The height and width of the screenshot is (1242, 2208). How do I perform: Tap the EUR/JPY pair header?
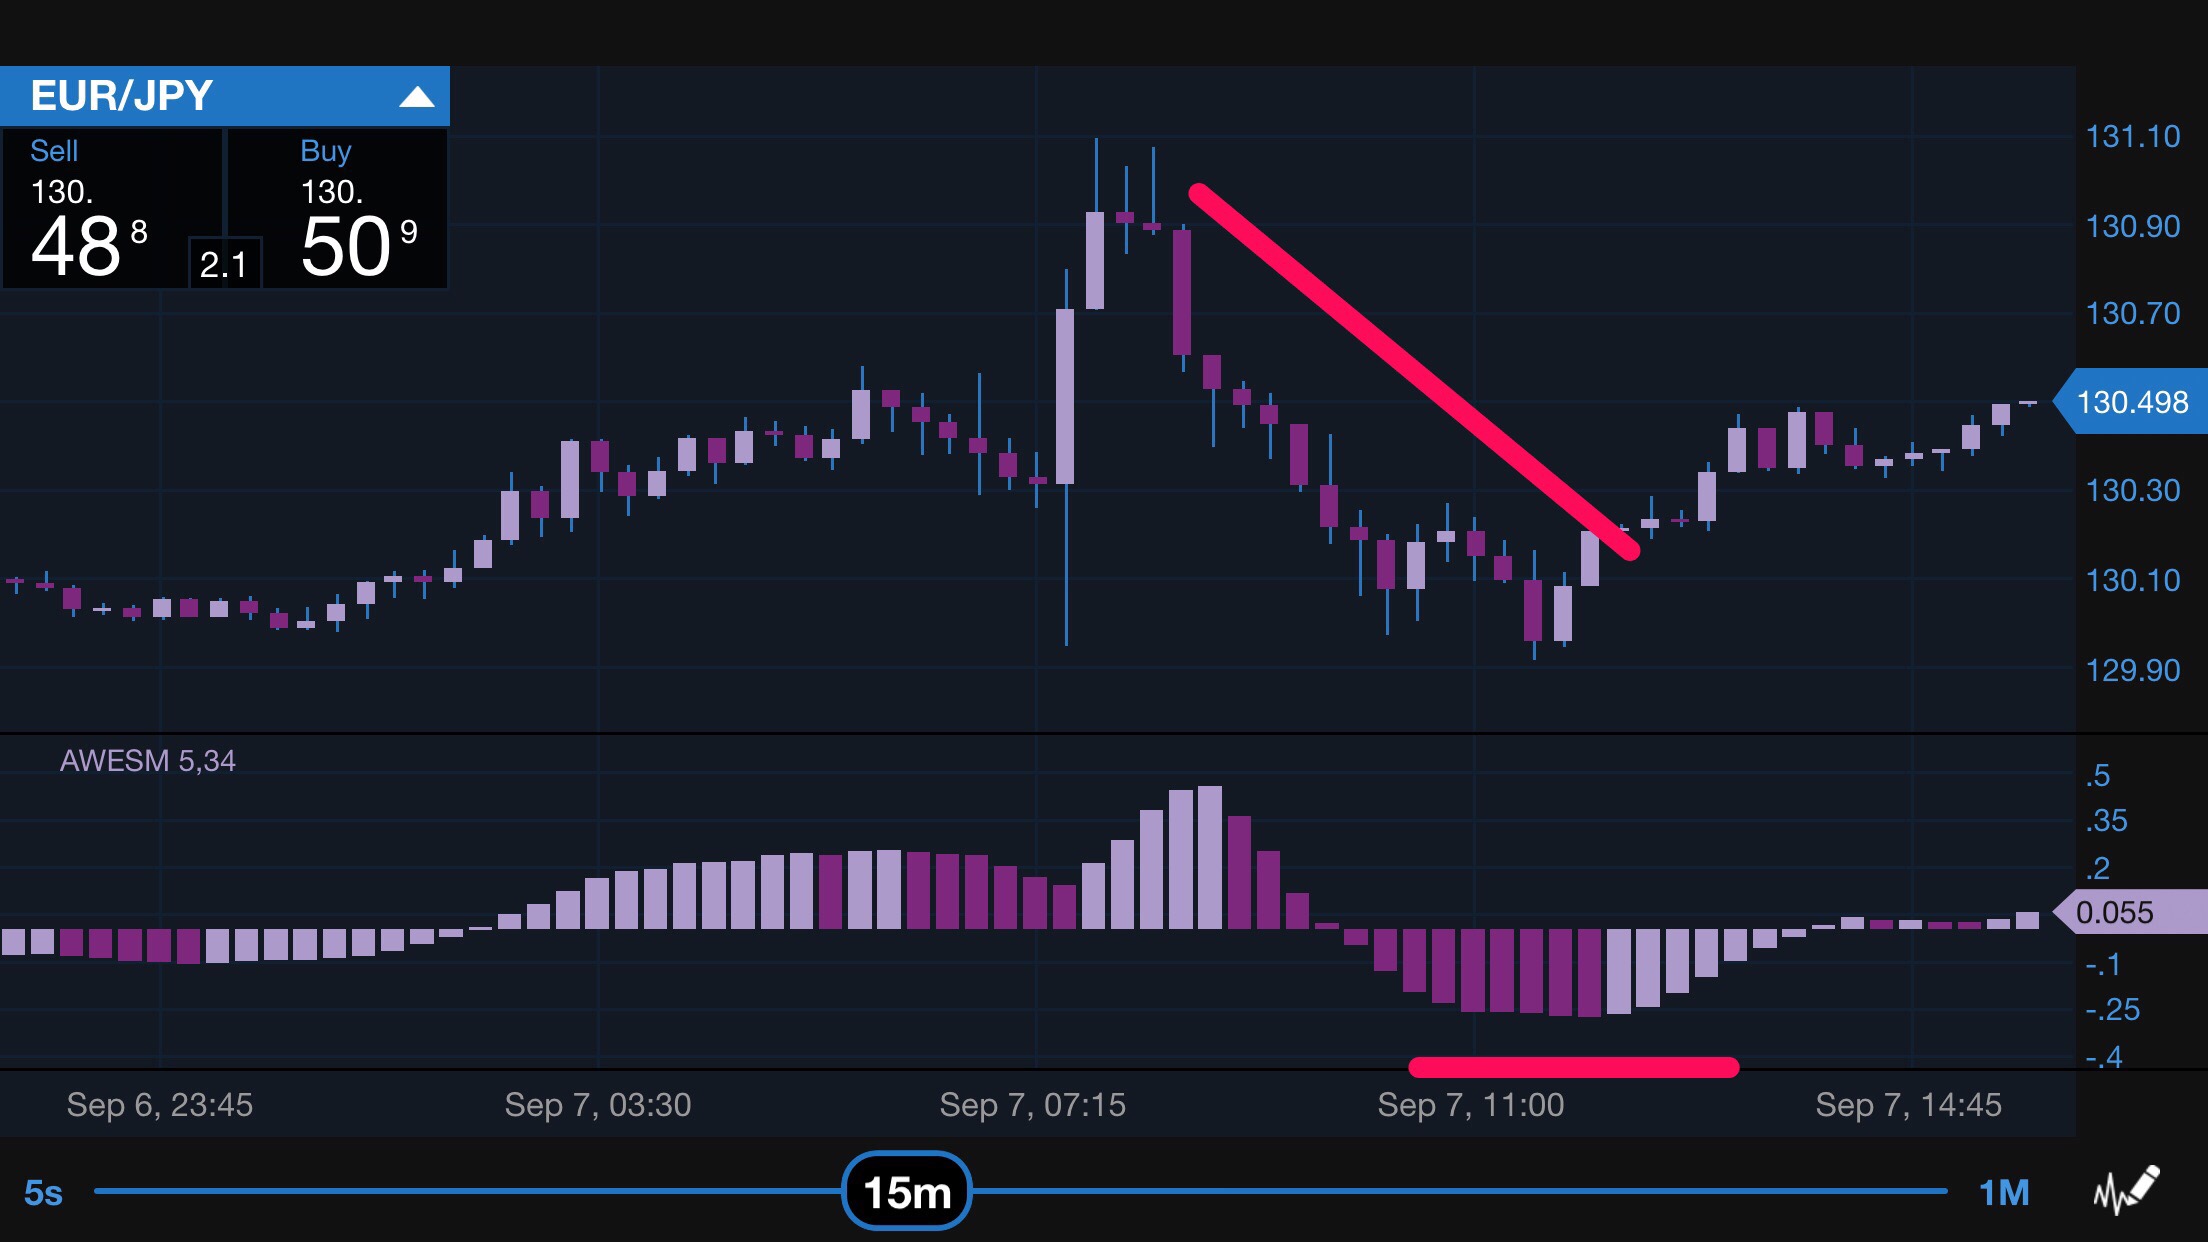[x=122, y=96]
